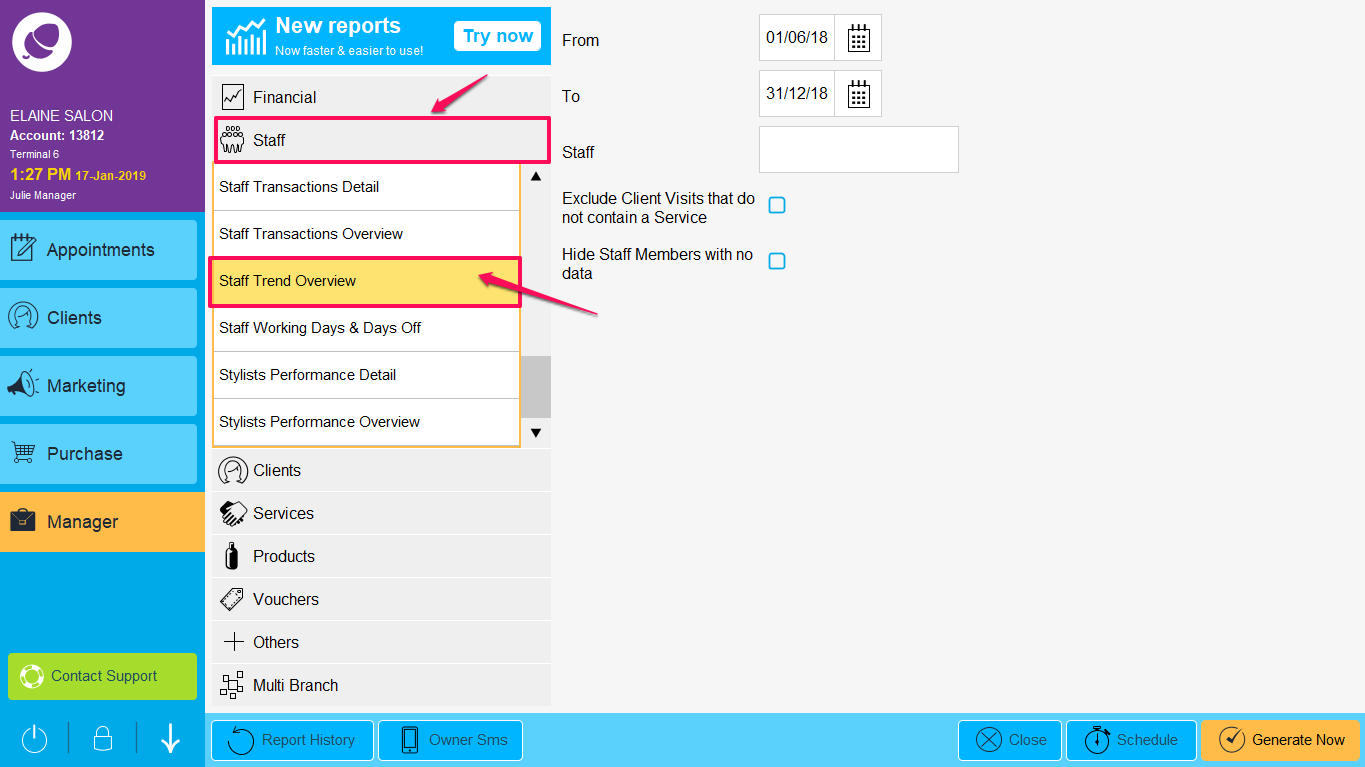This screenshot has width=1365, height=767.
Task: Expand the Clients reports category
Action: (380, 470)
